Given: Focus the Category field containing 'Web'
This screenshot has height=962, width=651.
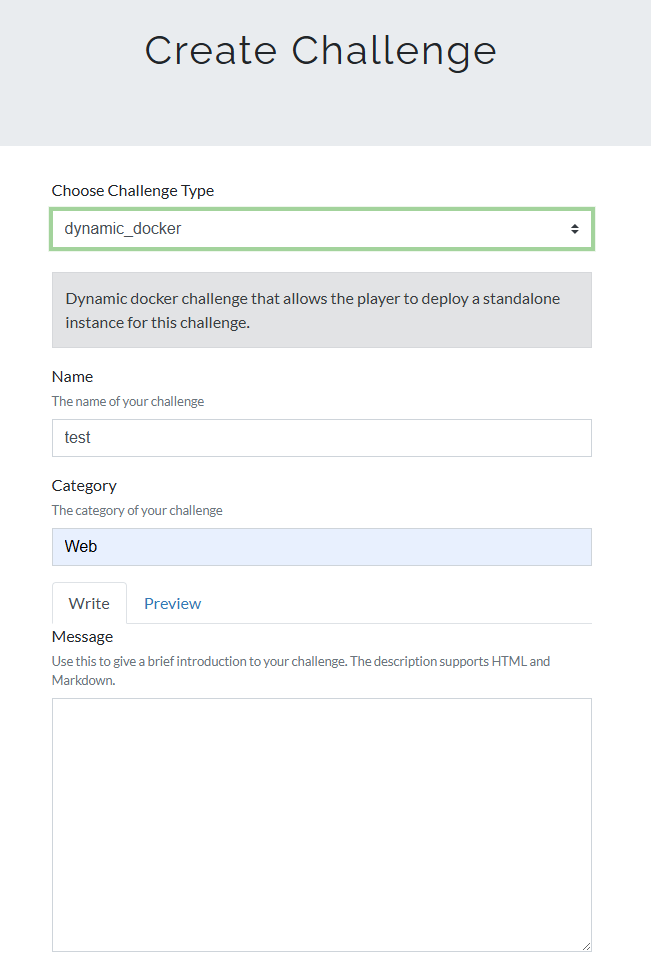Looking at the screenshot, I should tap(321, 547).
